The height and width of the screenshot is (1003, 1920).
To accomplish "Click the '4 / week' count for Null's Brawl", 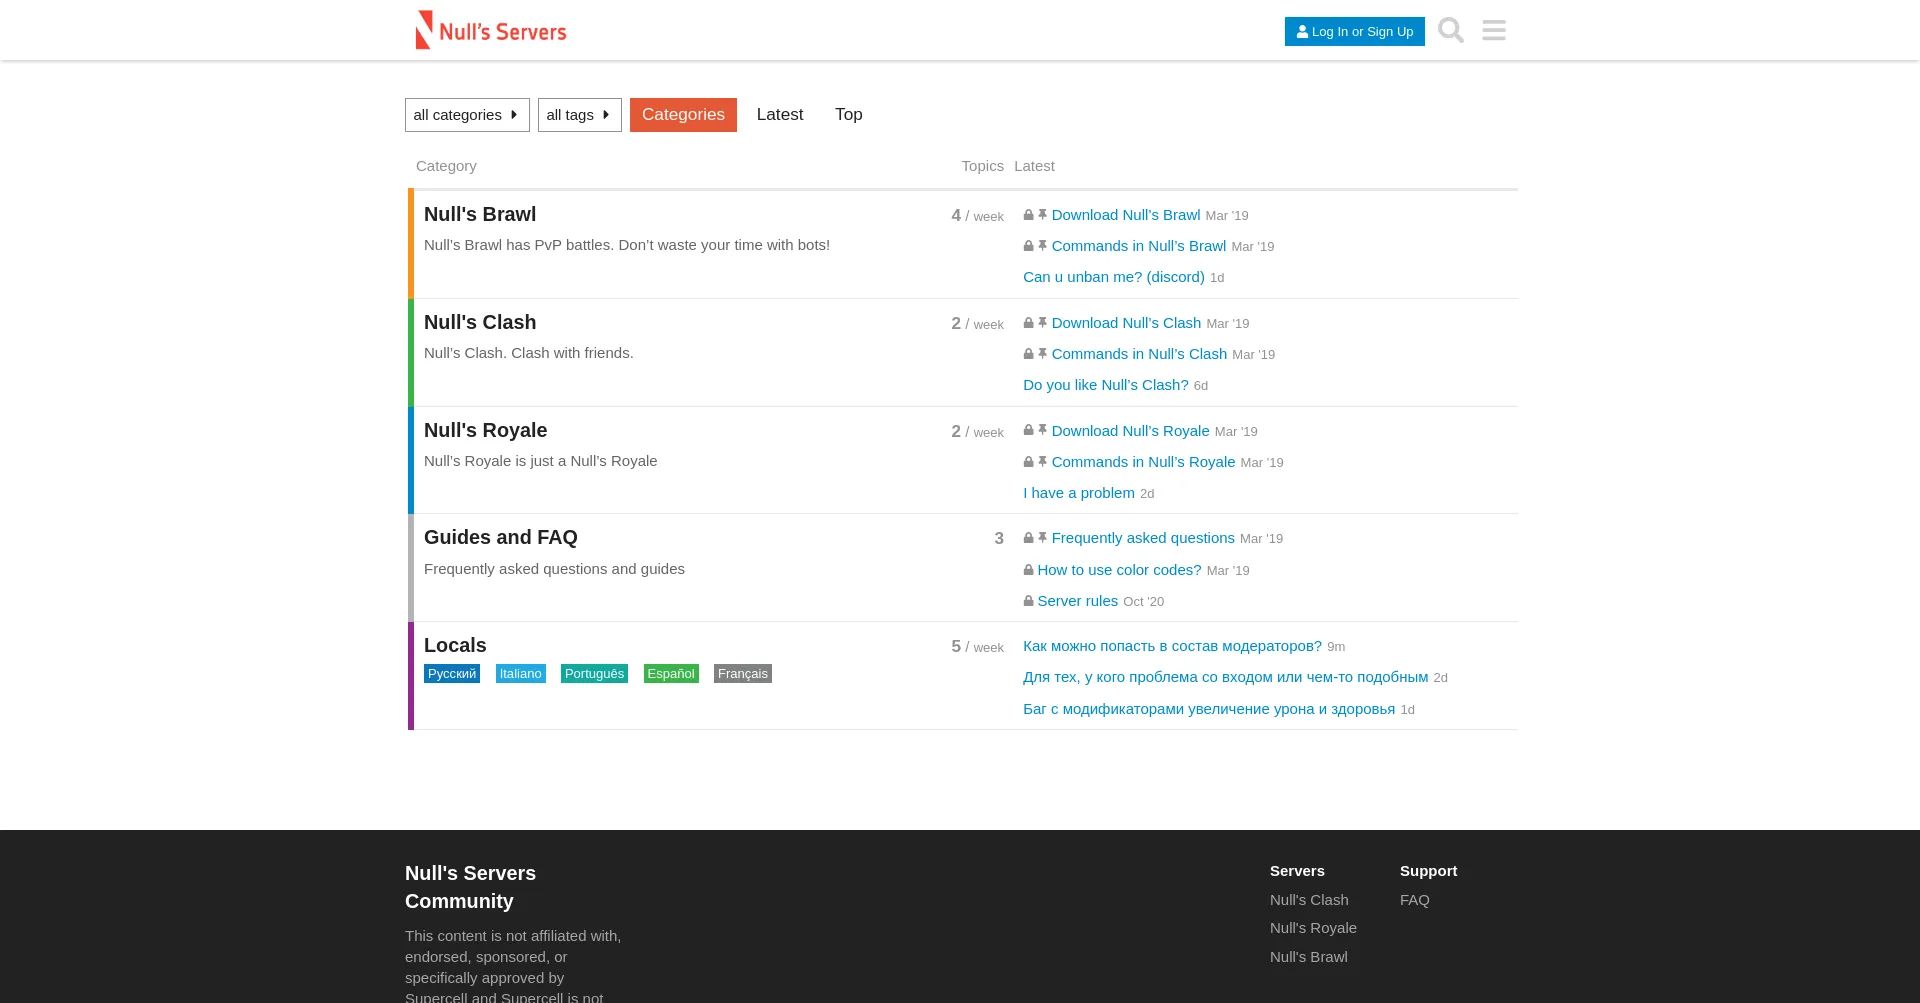I will (977, 216).
